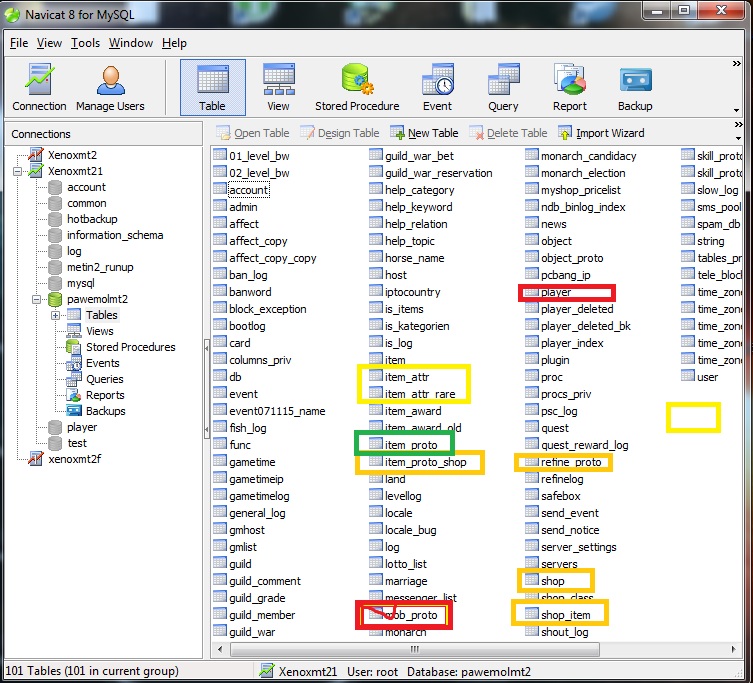Open the Stored Procedure icon
Screen dimensions: 753x683
coord(357,87)
